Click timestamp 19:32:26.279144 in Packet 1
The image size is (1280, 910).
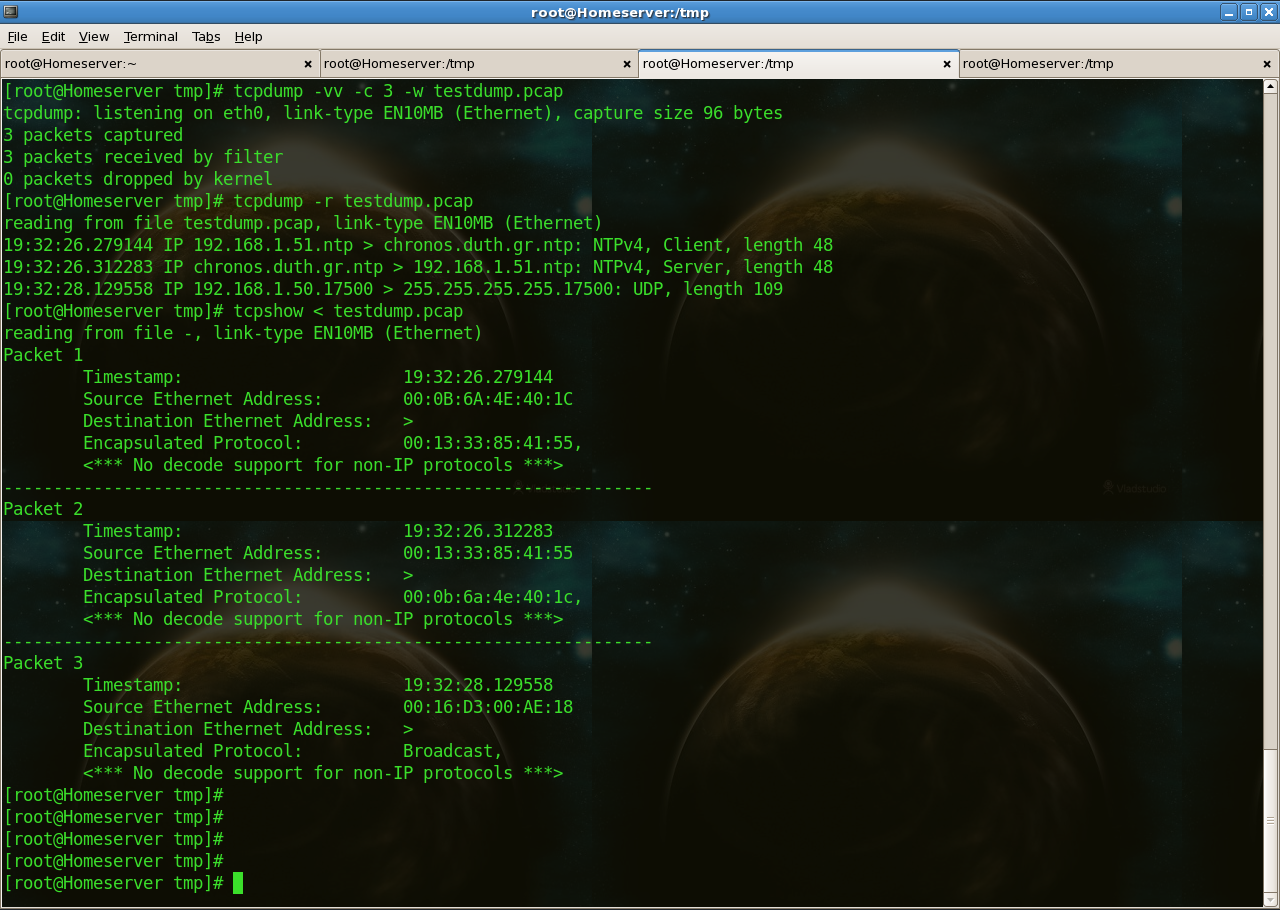(x=478, y=377)
